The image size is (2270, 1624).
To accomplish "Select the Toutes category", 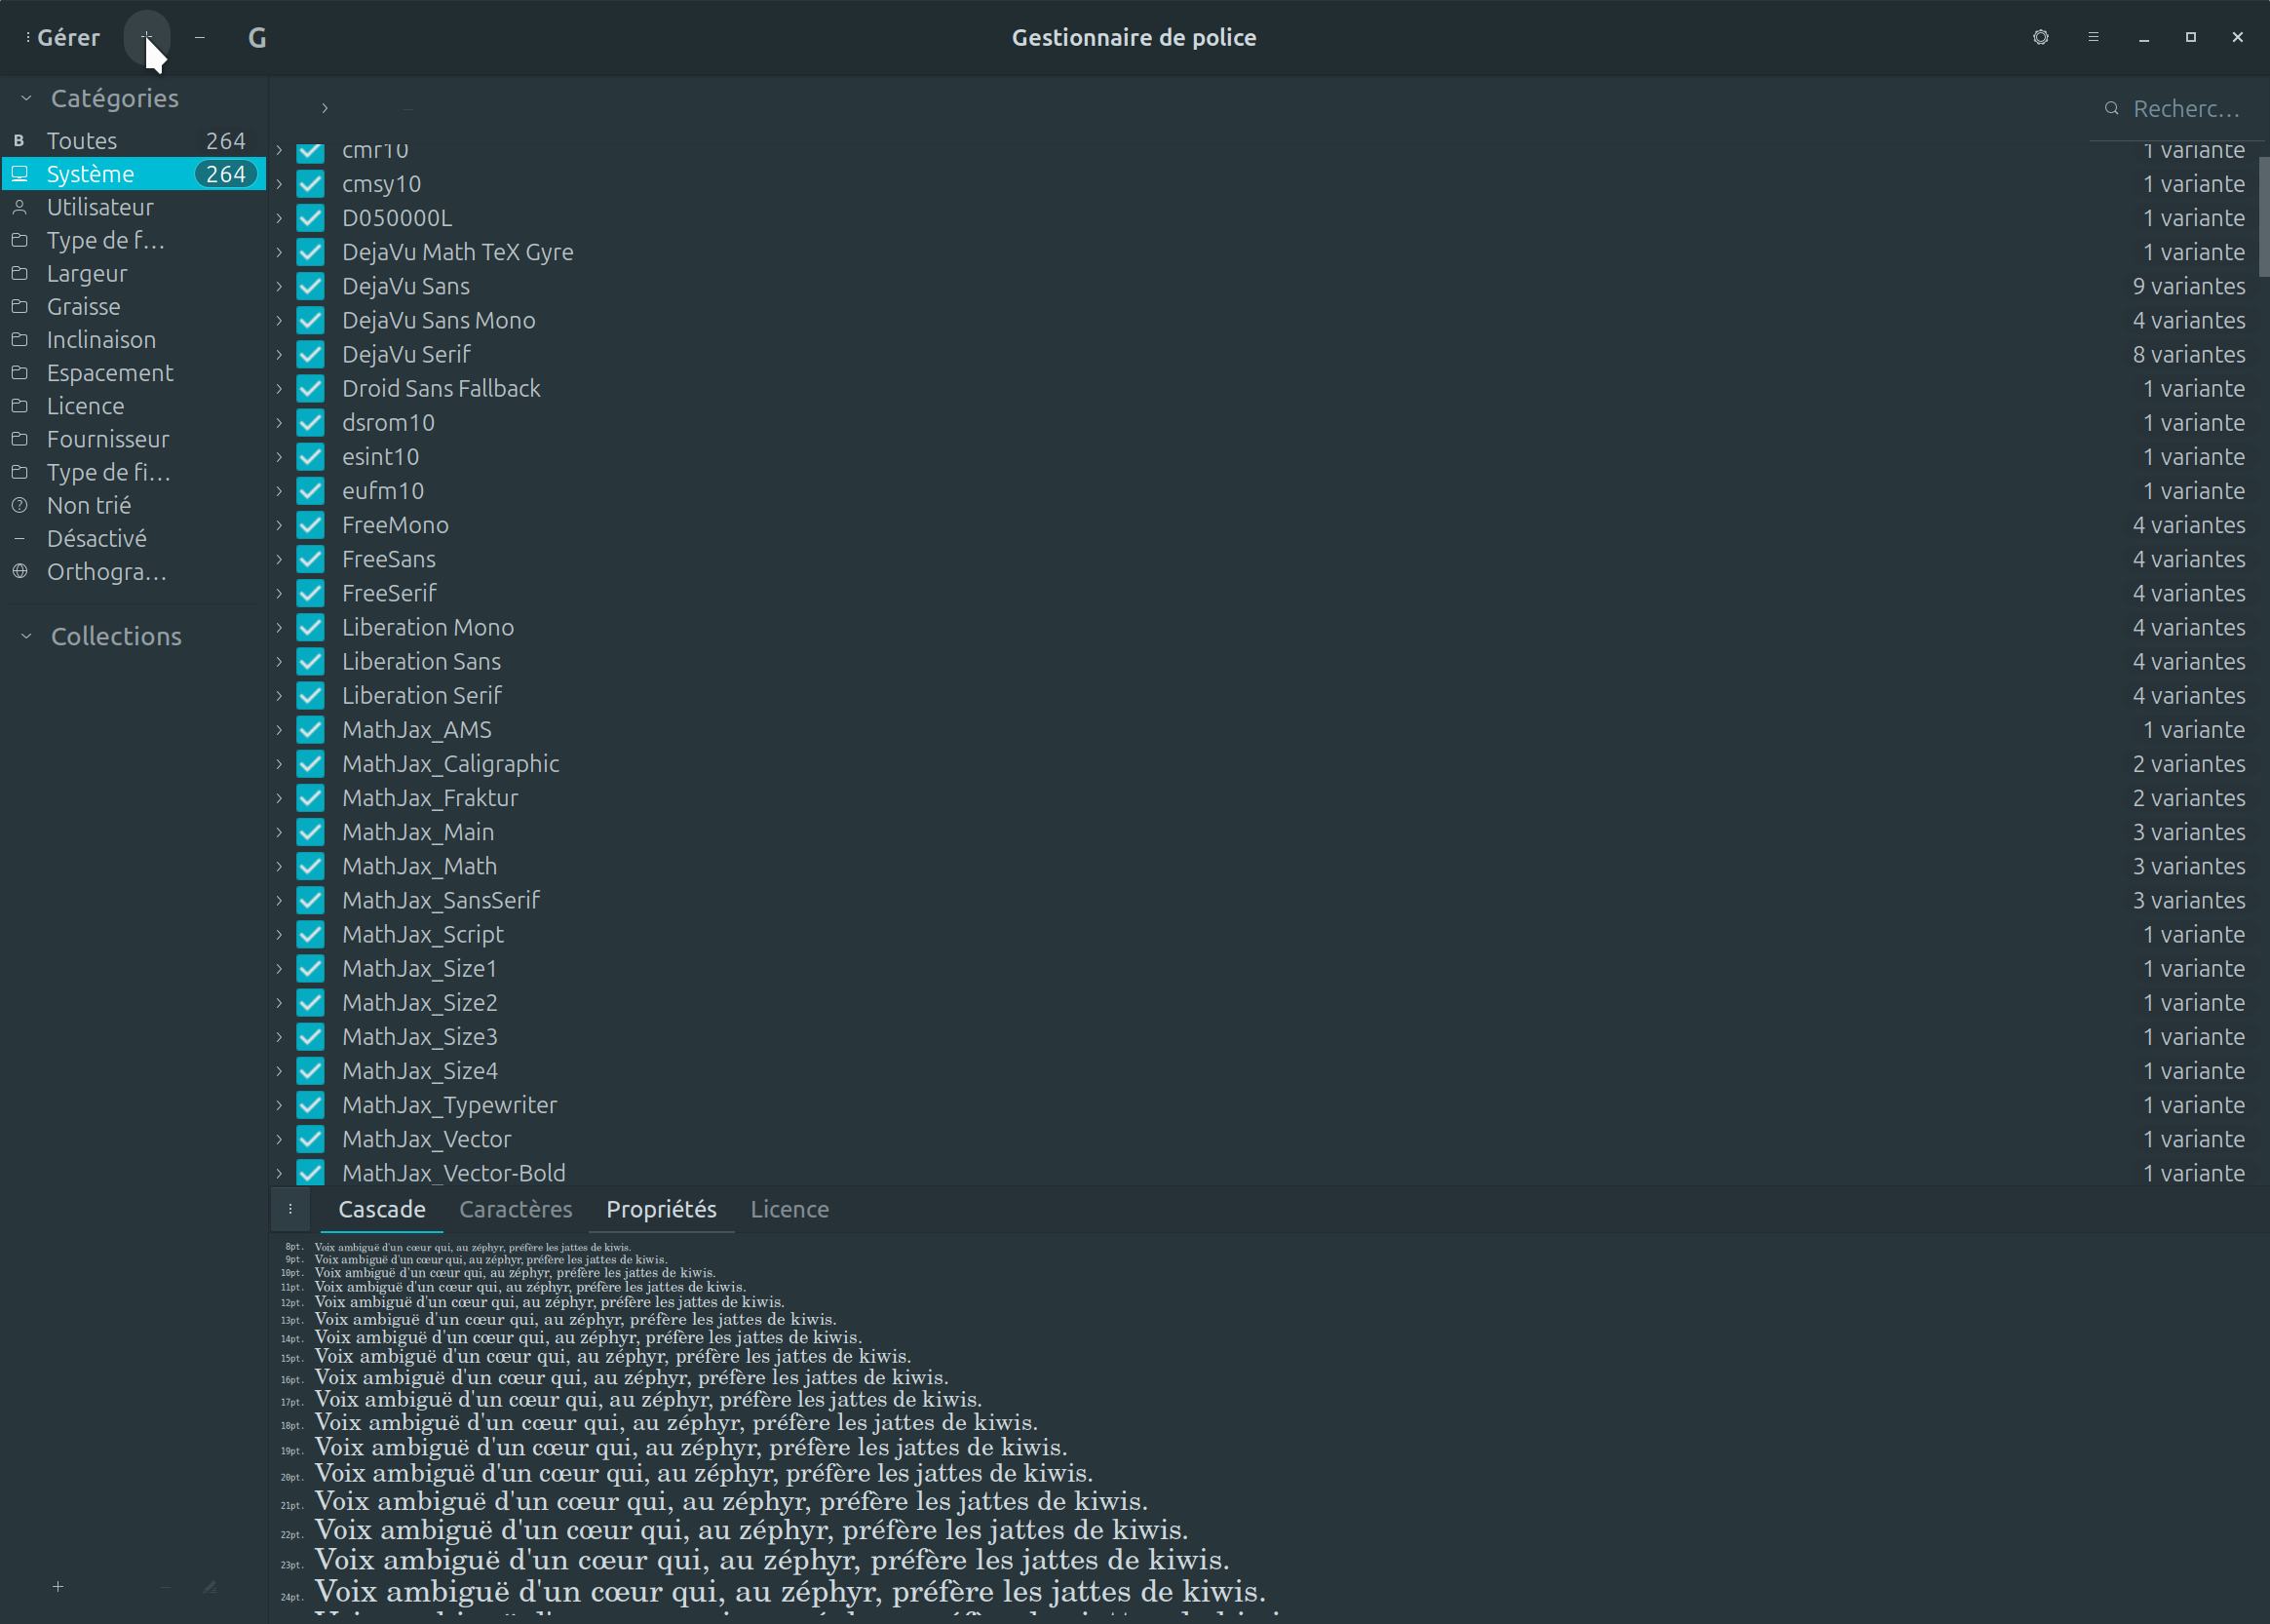I will point(82,141).
